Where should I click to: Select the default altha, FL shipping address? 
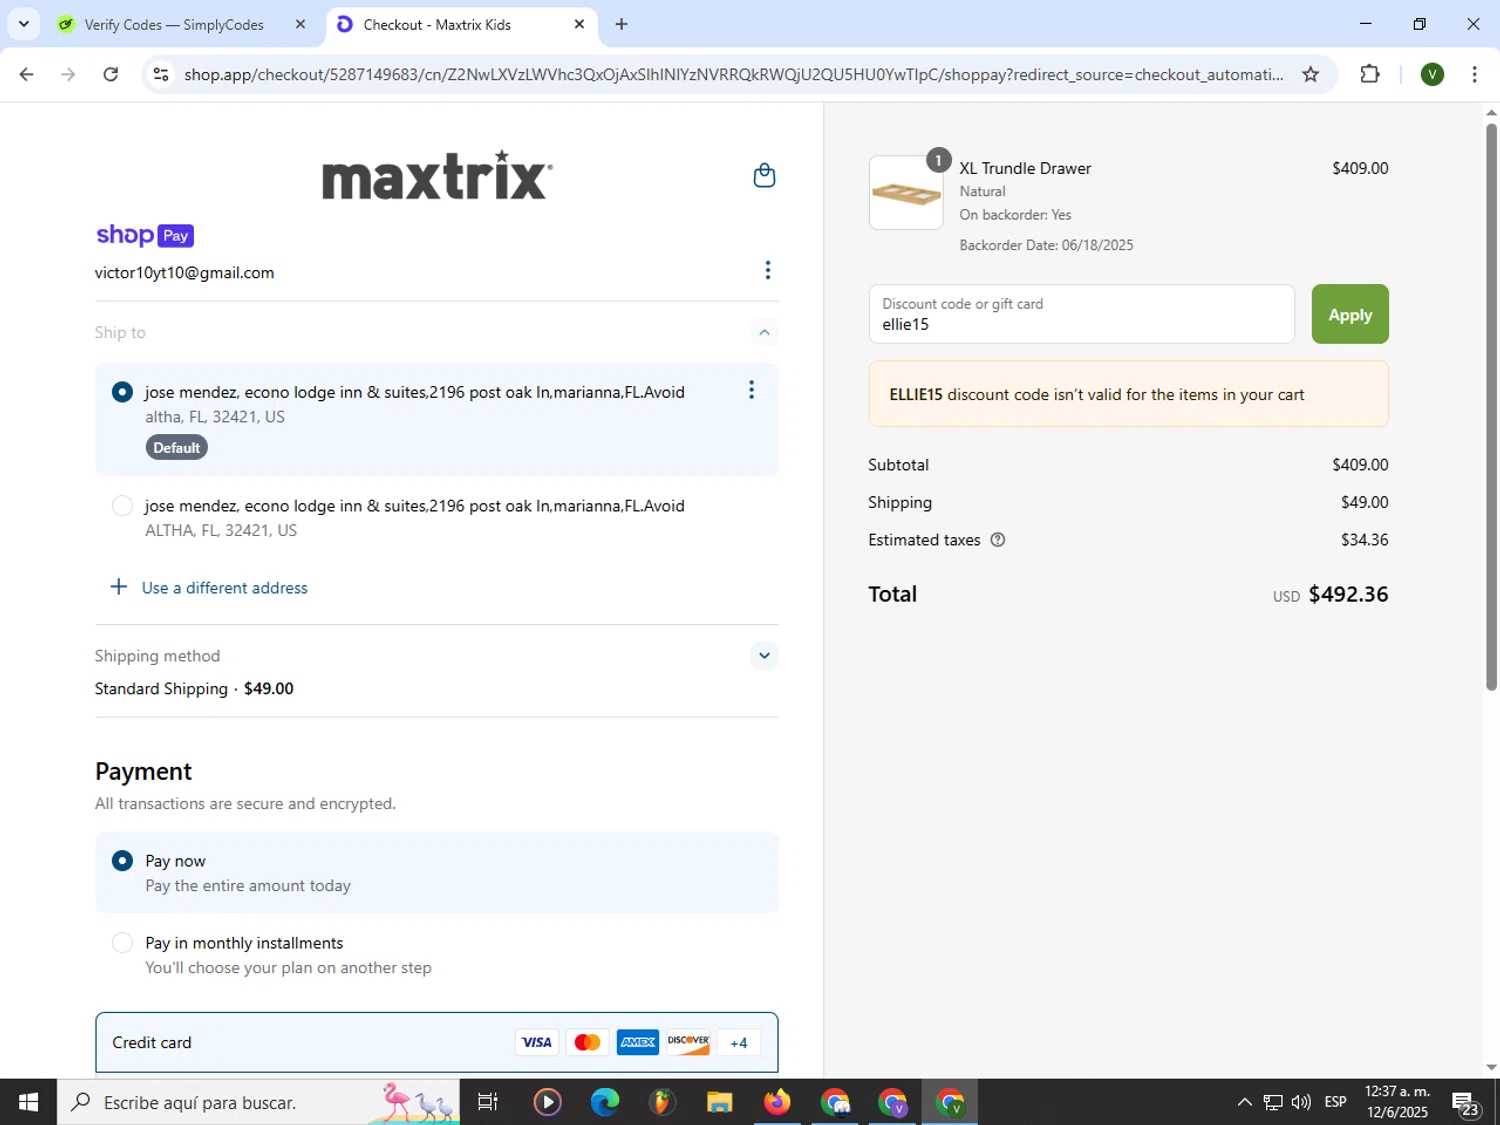point(122,392)
